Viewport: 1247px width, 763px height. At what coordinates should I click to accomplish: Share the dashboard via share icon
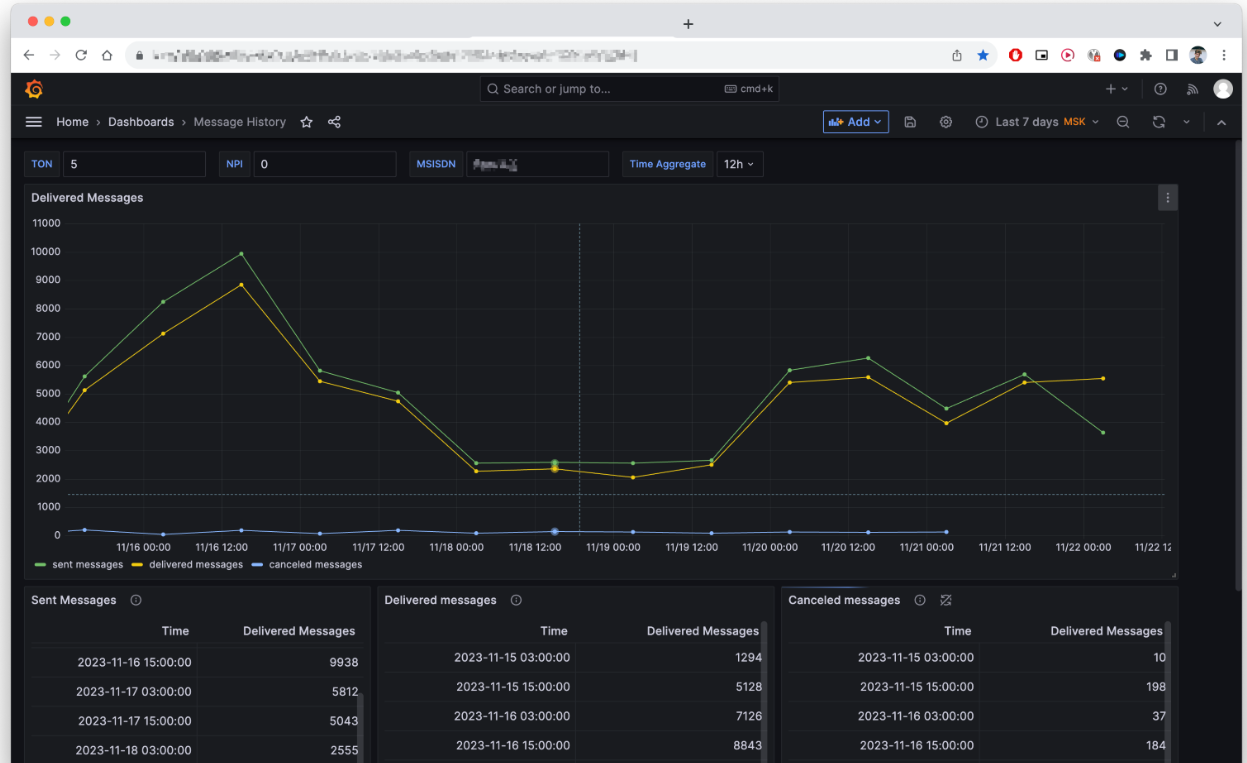335,122
